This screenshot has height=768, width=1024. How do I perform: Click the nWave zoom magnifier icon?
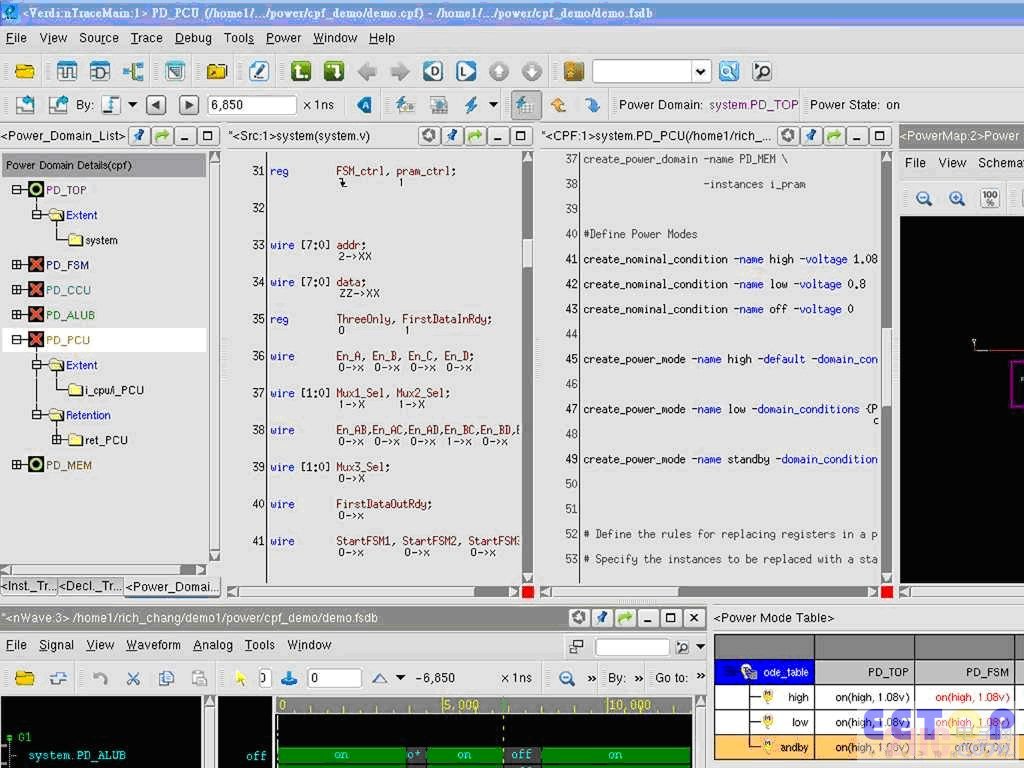coord(566,678)
